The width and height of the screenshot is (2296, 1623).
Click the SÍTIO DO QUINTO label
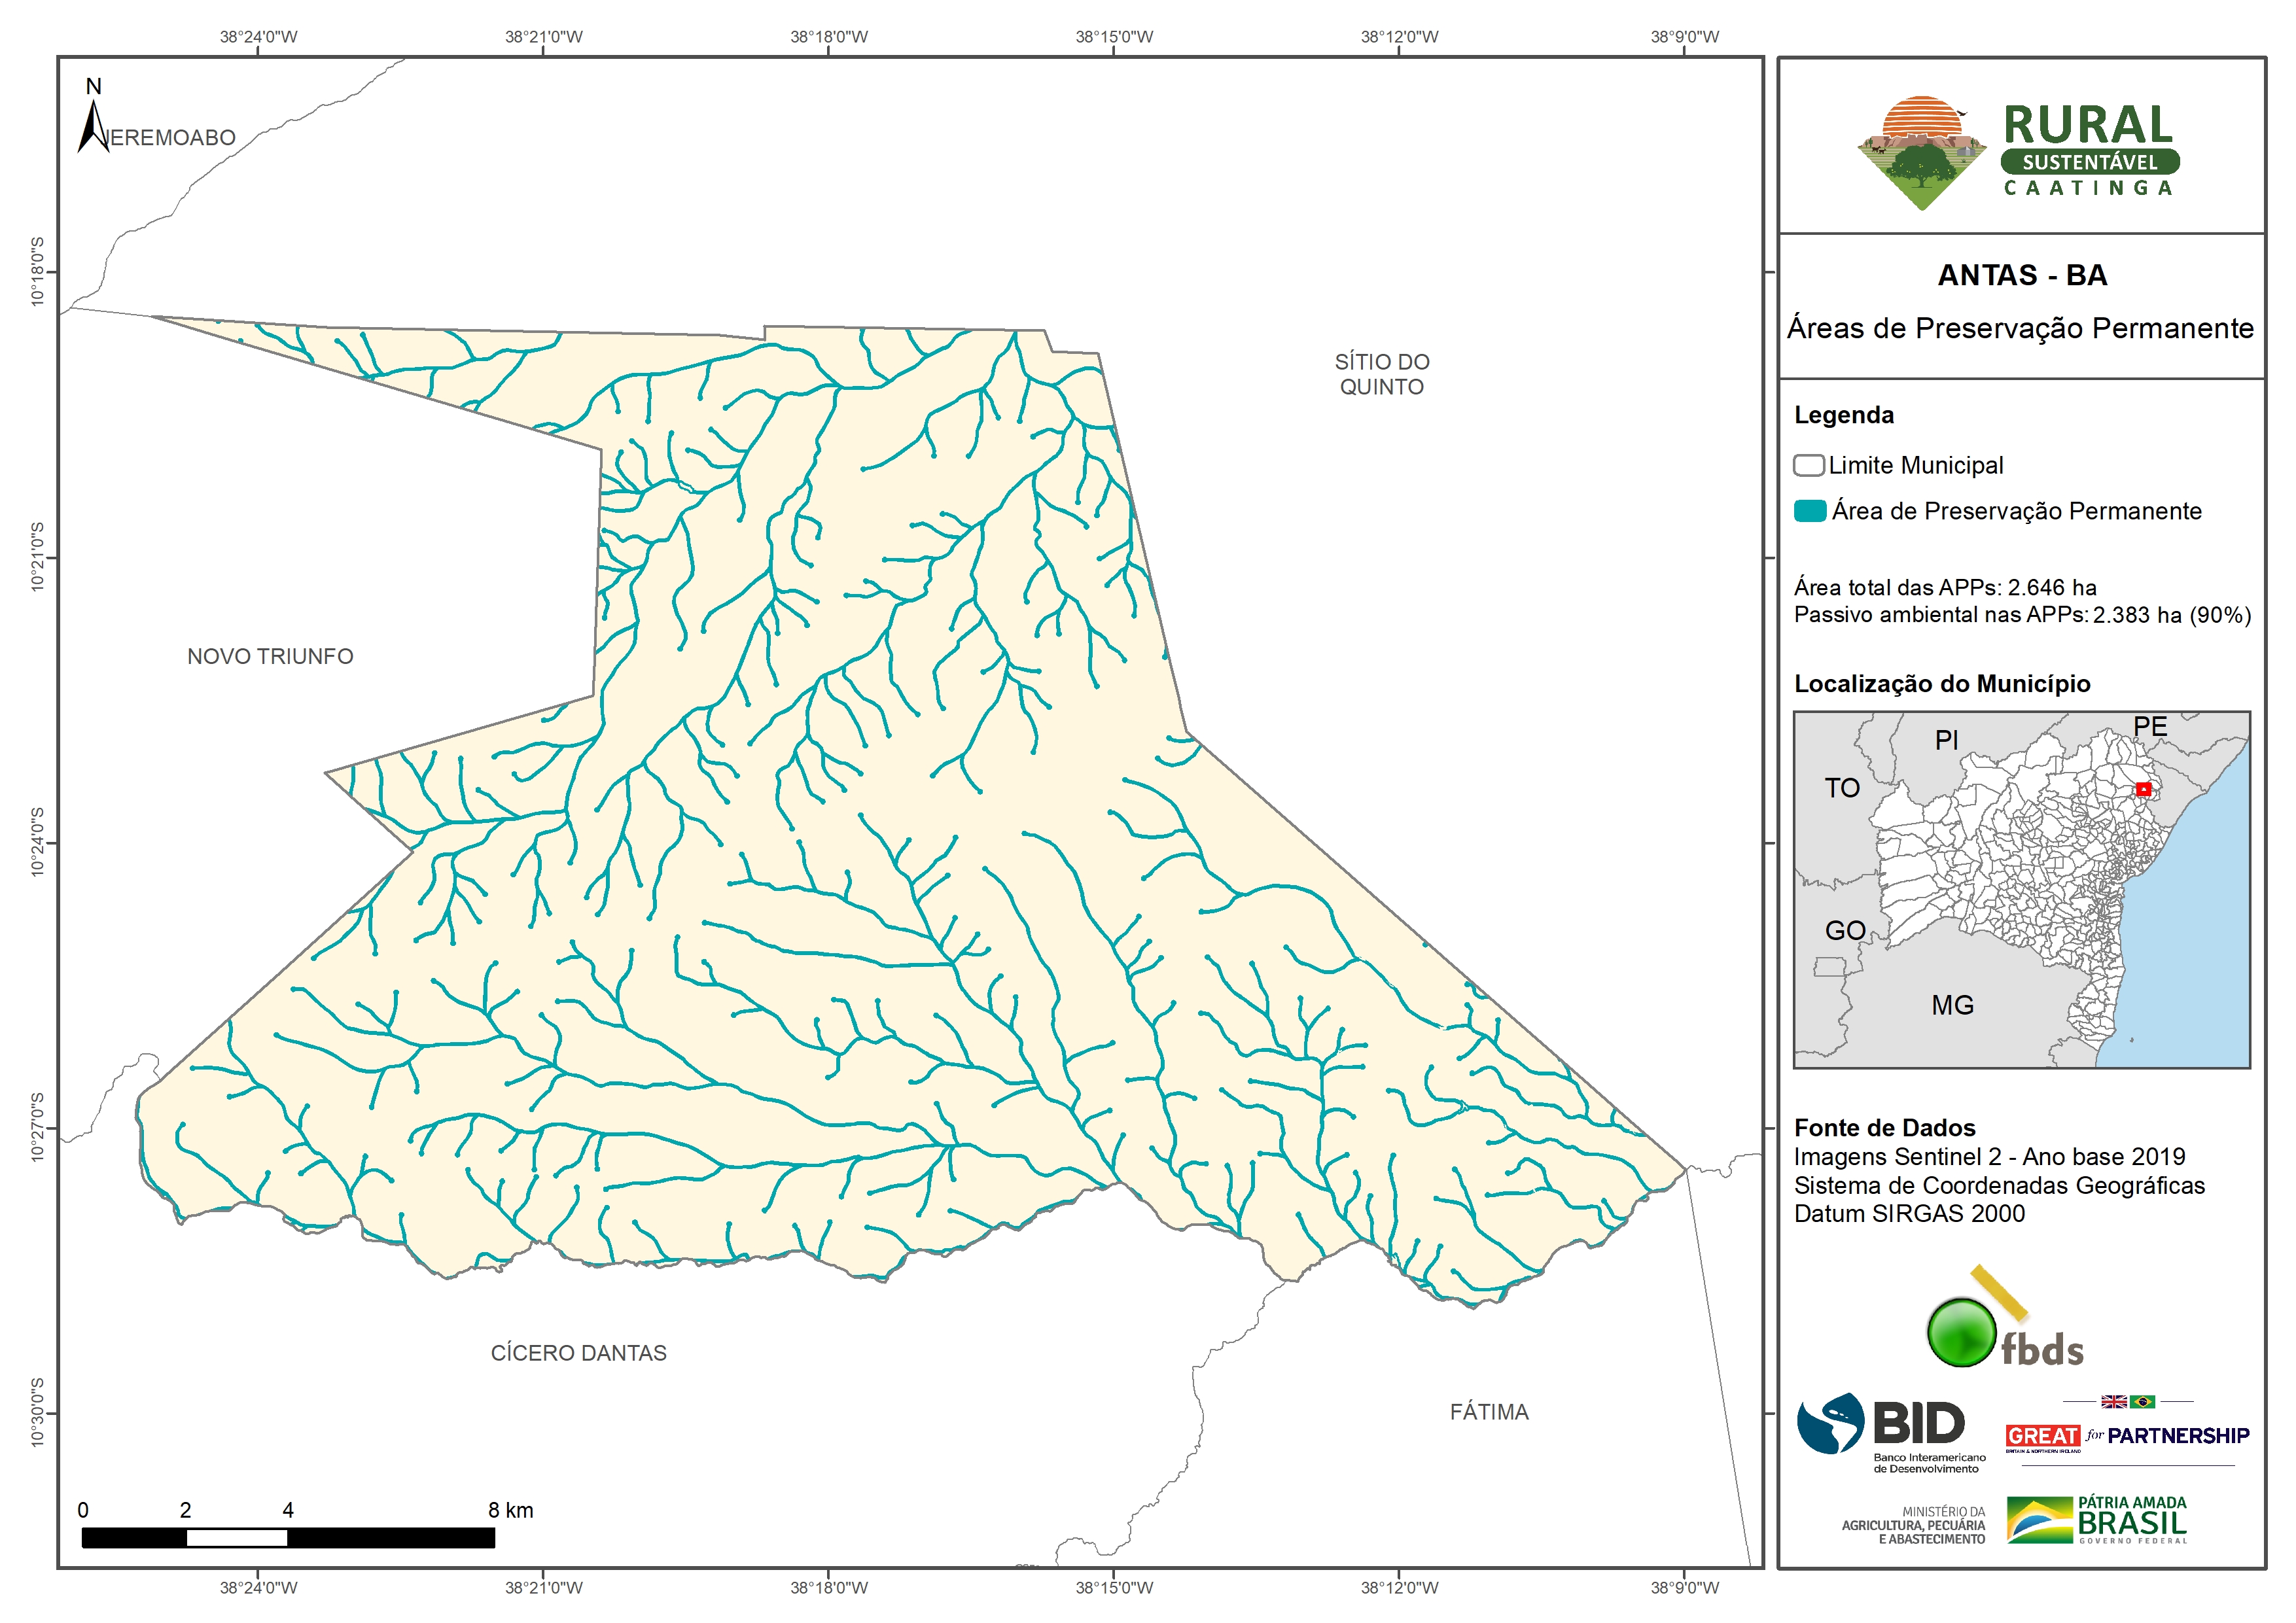(x=1381, y=374)
